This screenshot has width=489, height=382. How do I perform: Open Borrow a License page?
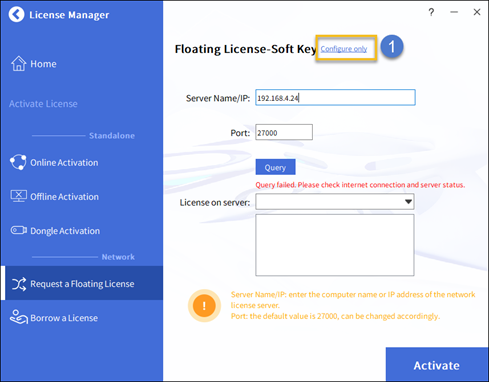pyautogui.click(x=64, y=318)
